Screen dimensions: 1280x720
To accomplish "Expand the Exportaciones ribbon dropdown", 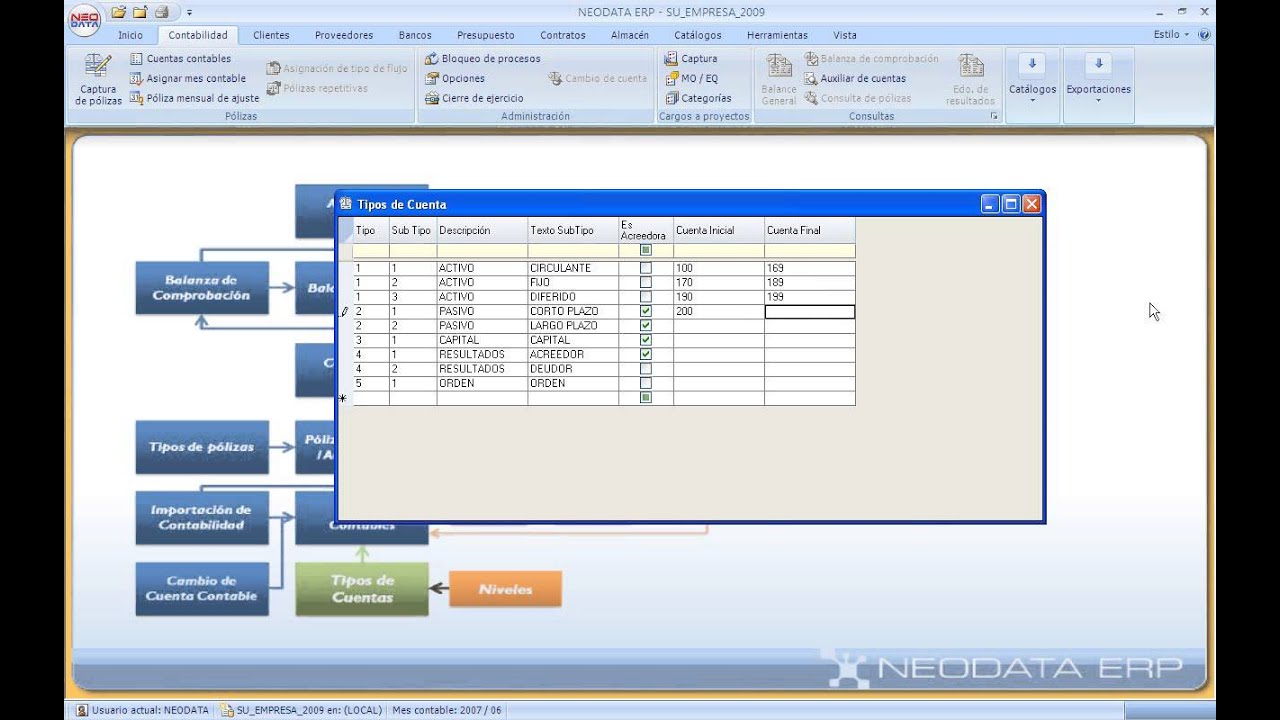I will tap(1098, 80).
